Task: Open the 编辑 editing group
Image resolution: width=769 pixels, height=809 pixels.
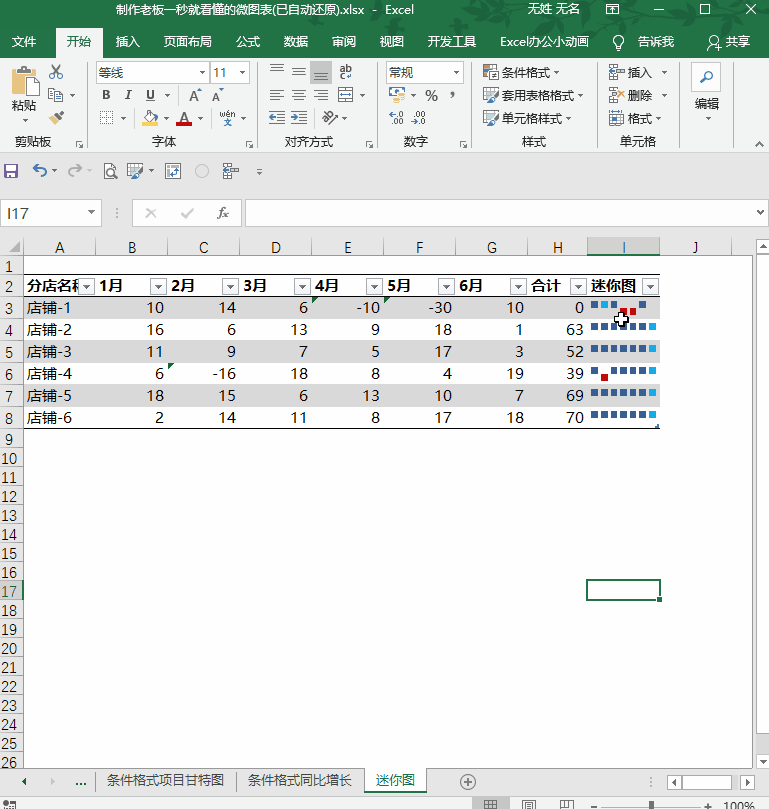Action: pyautogui.click(x=707, y=93)
